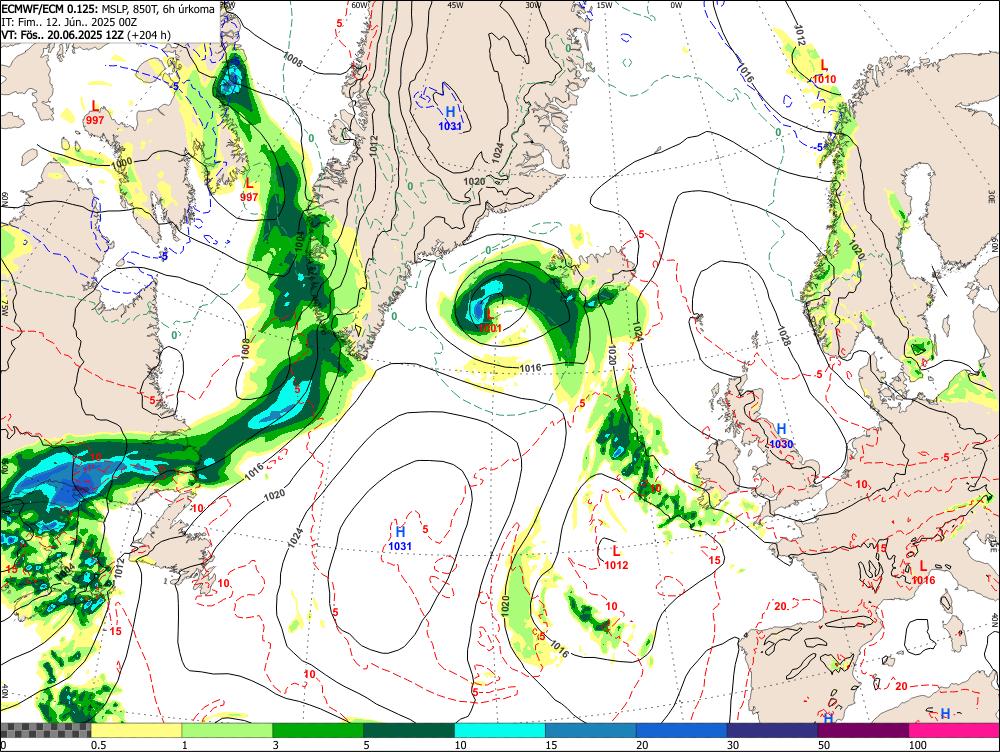This screenshot has height=752, width=1000.
Task: Select the H 1030 high over Britain
Action: (x=781, y=436)
